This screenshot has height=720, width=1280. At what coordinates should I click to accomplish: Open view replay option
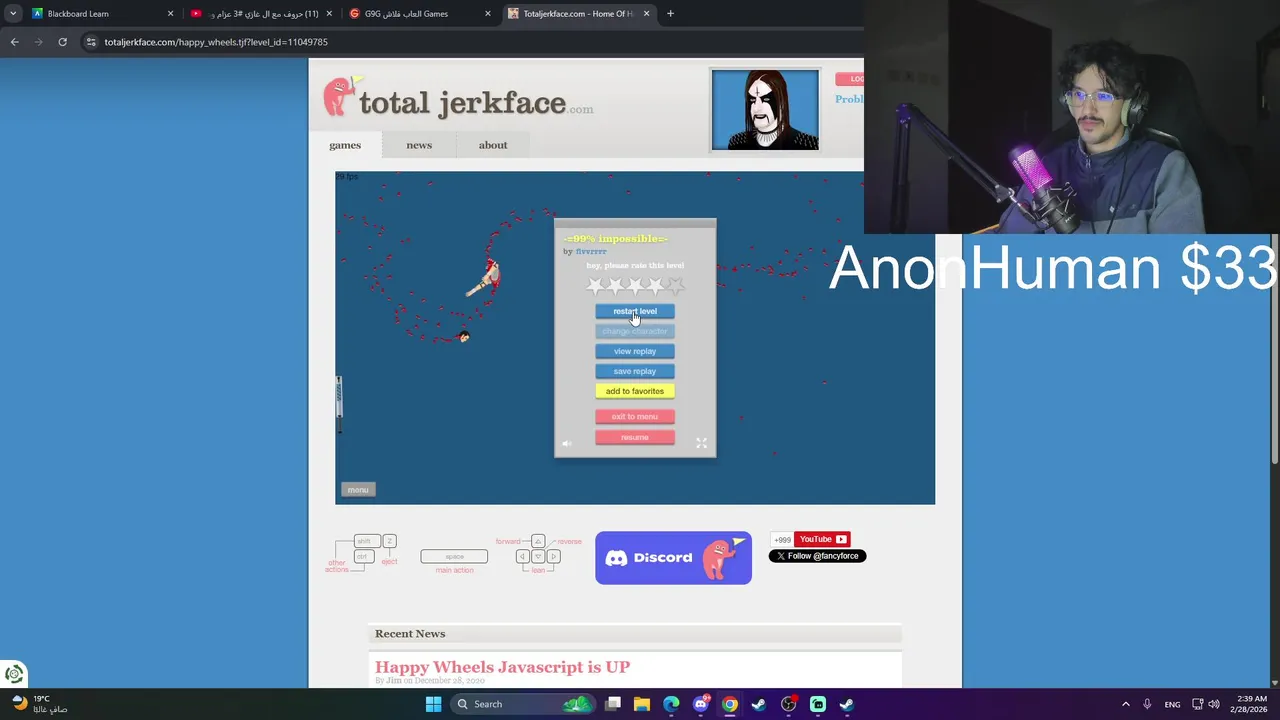tap(635, 351)
